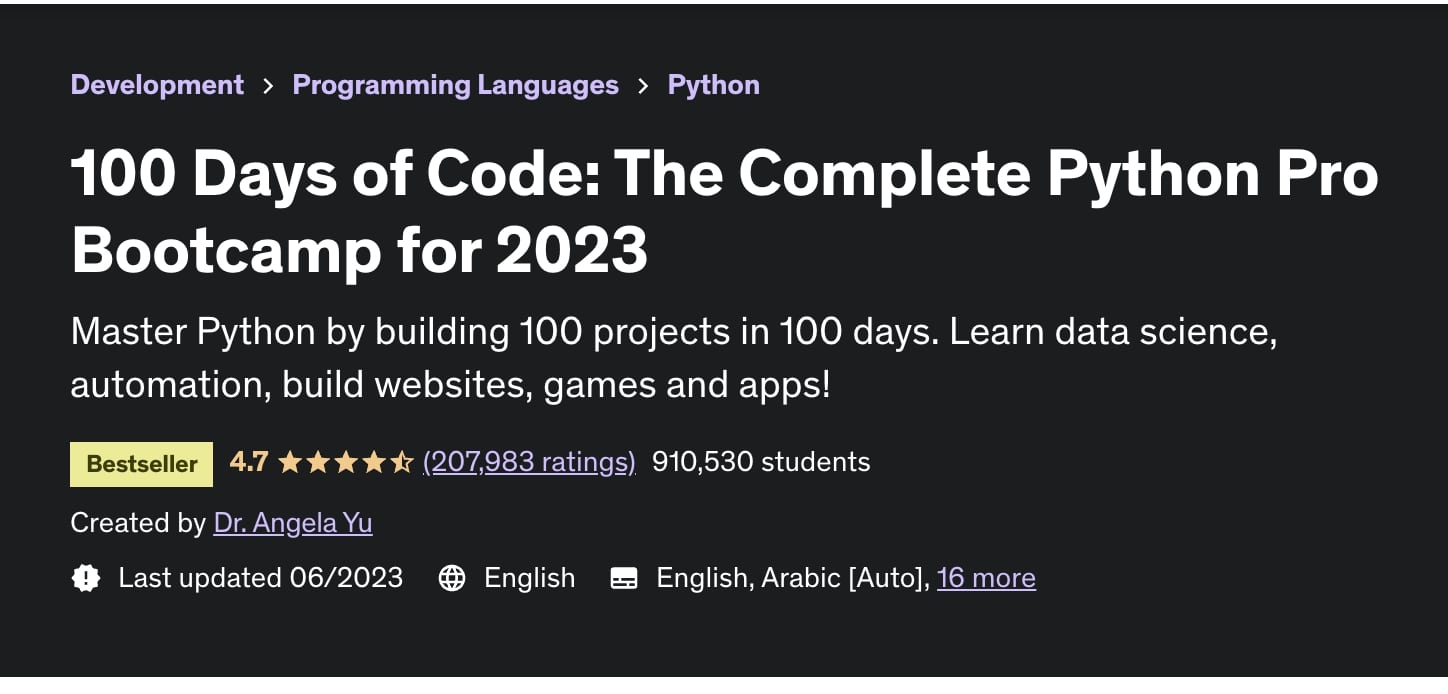Click the half-filled fifth star
Image resolution: width=1448 pixels, height=694 pixels.
point(401,462)
